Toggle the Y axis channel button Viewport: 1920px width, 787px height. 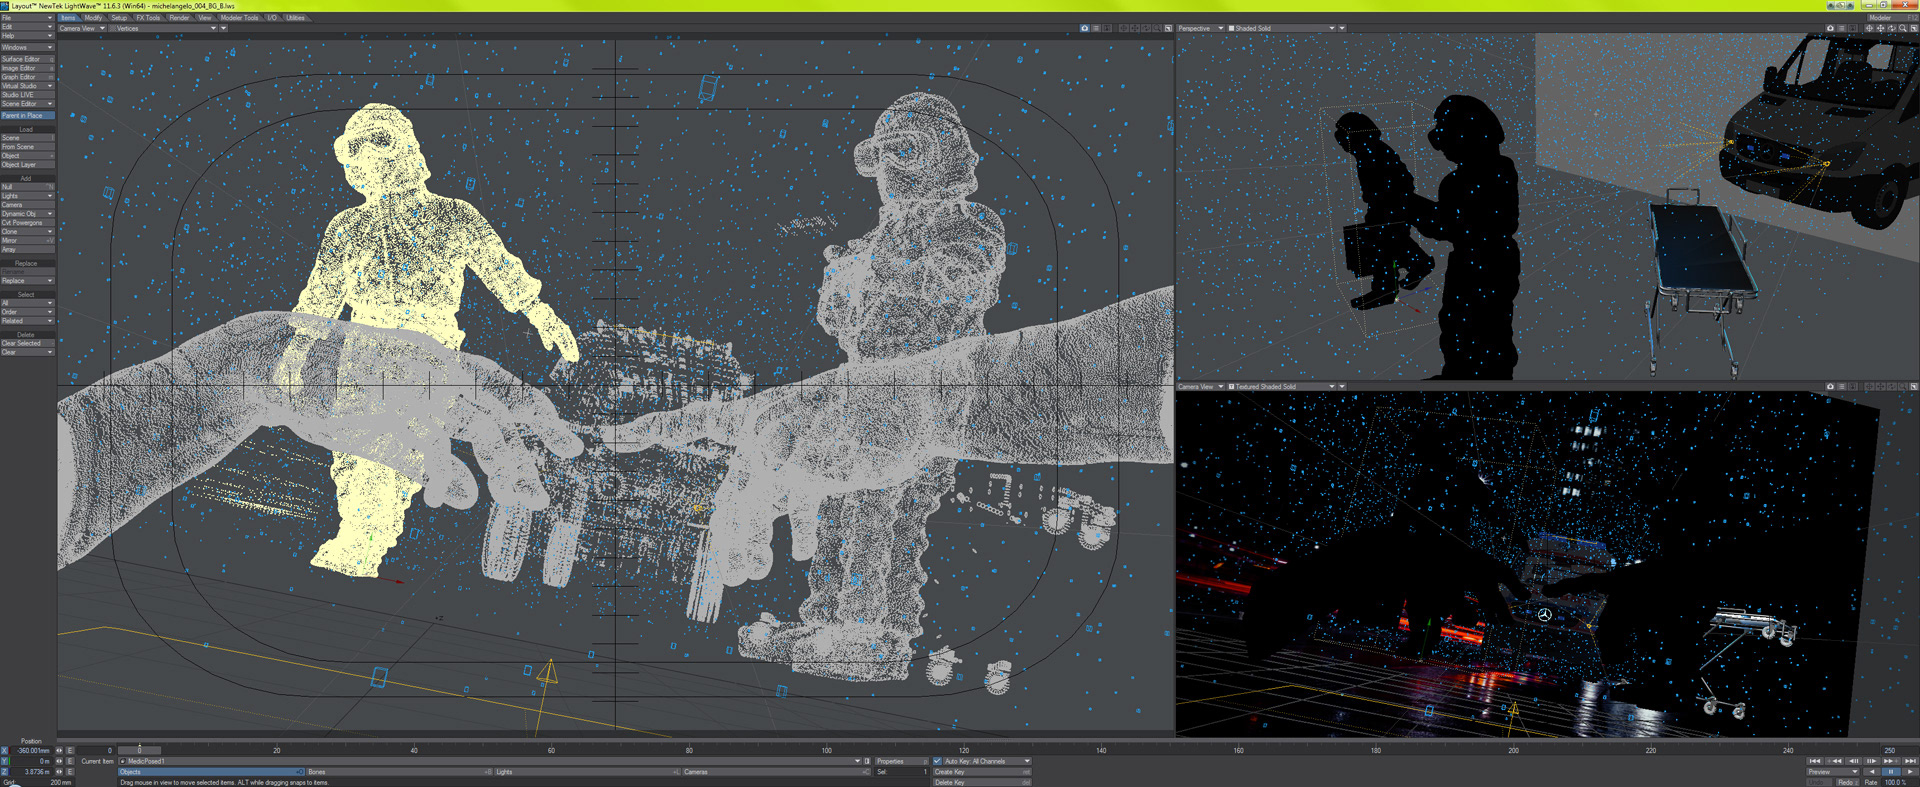pos(4,761)
